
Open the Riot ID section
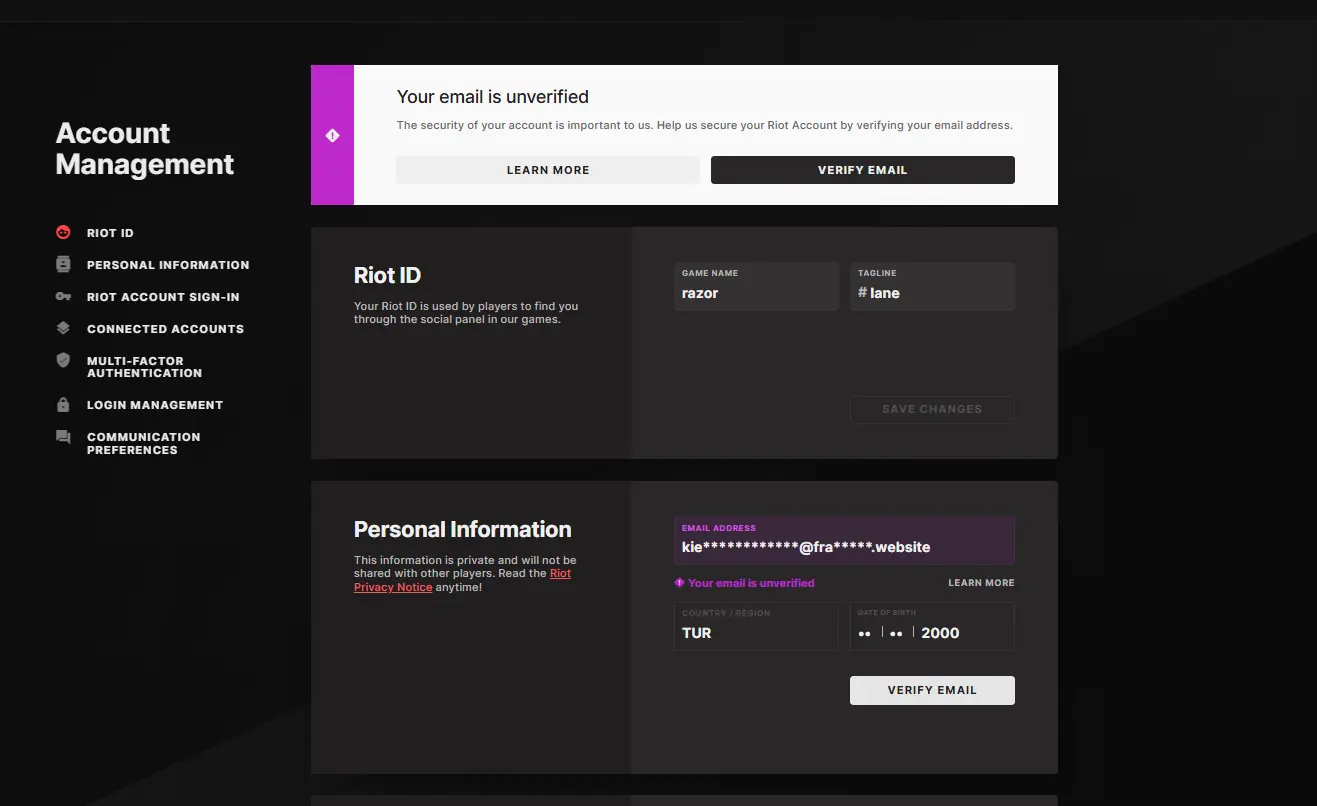coord(110,233)
